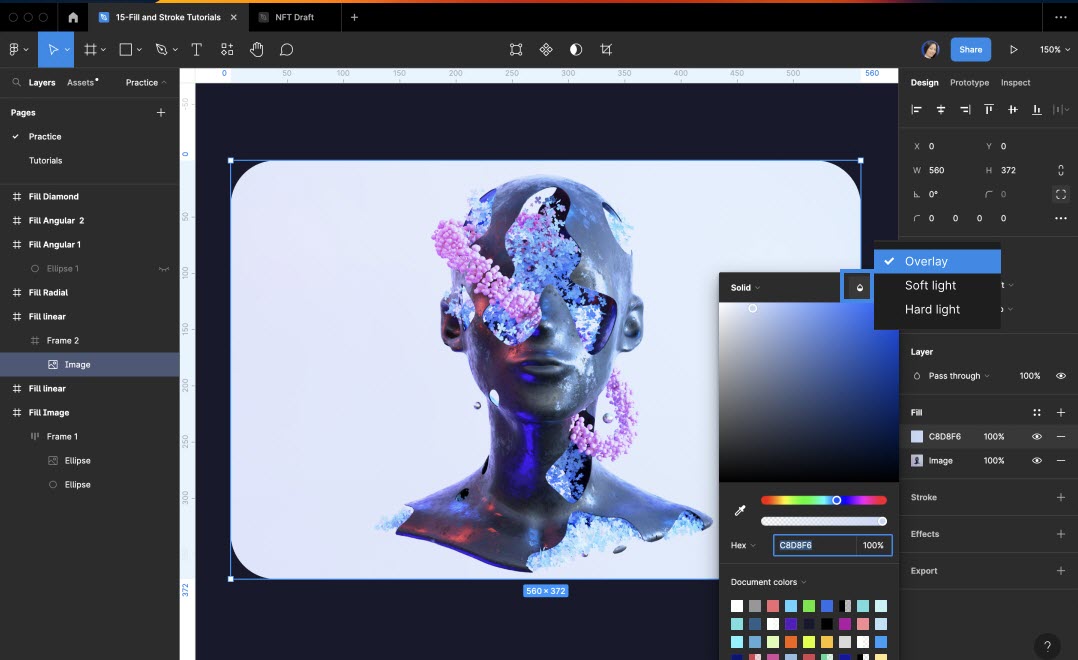Open the Comment tool
1078x660 pixels.
[287, 50]
